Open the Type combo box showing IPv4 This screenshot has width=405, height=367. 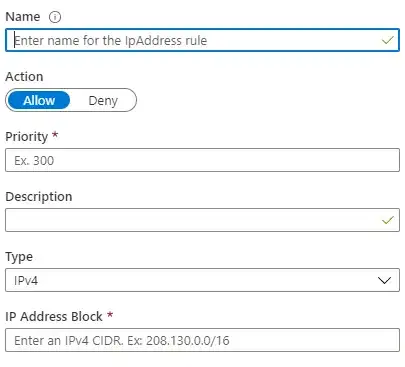click(x=202, y=280)
